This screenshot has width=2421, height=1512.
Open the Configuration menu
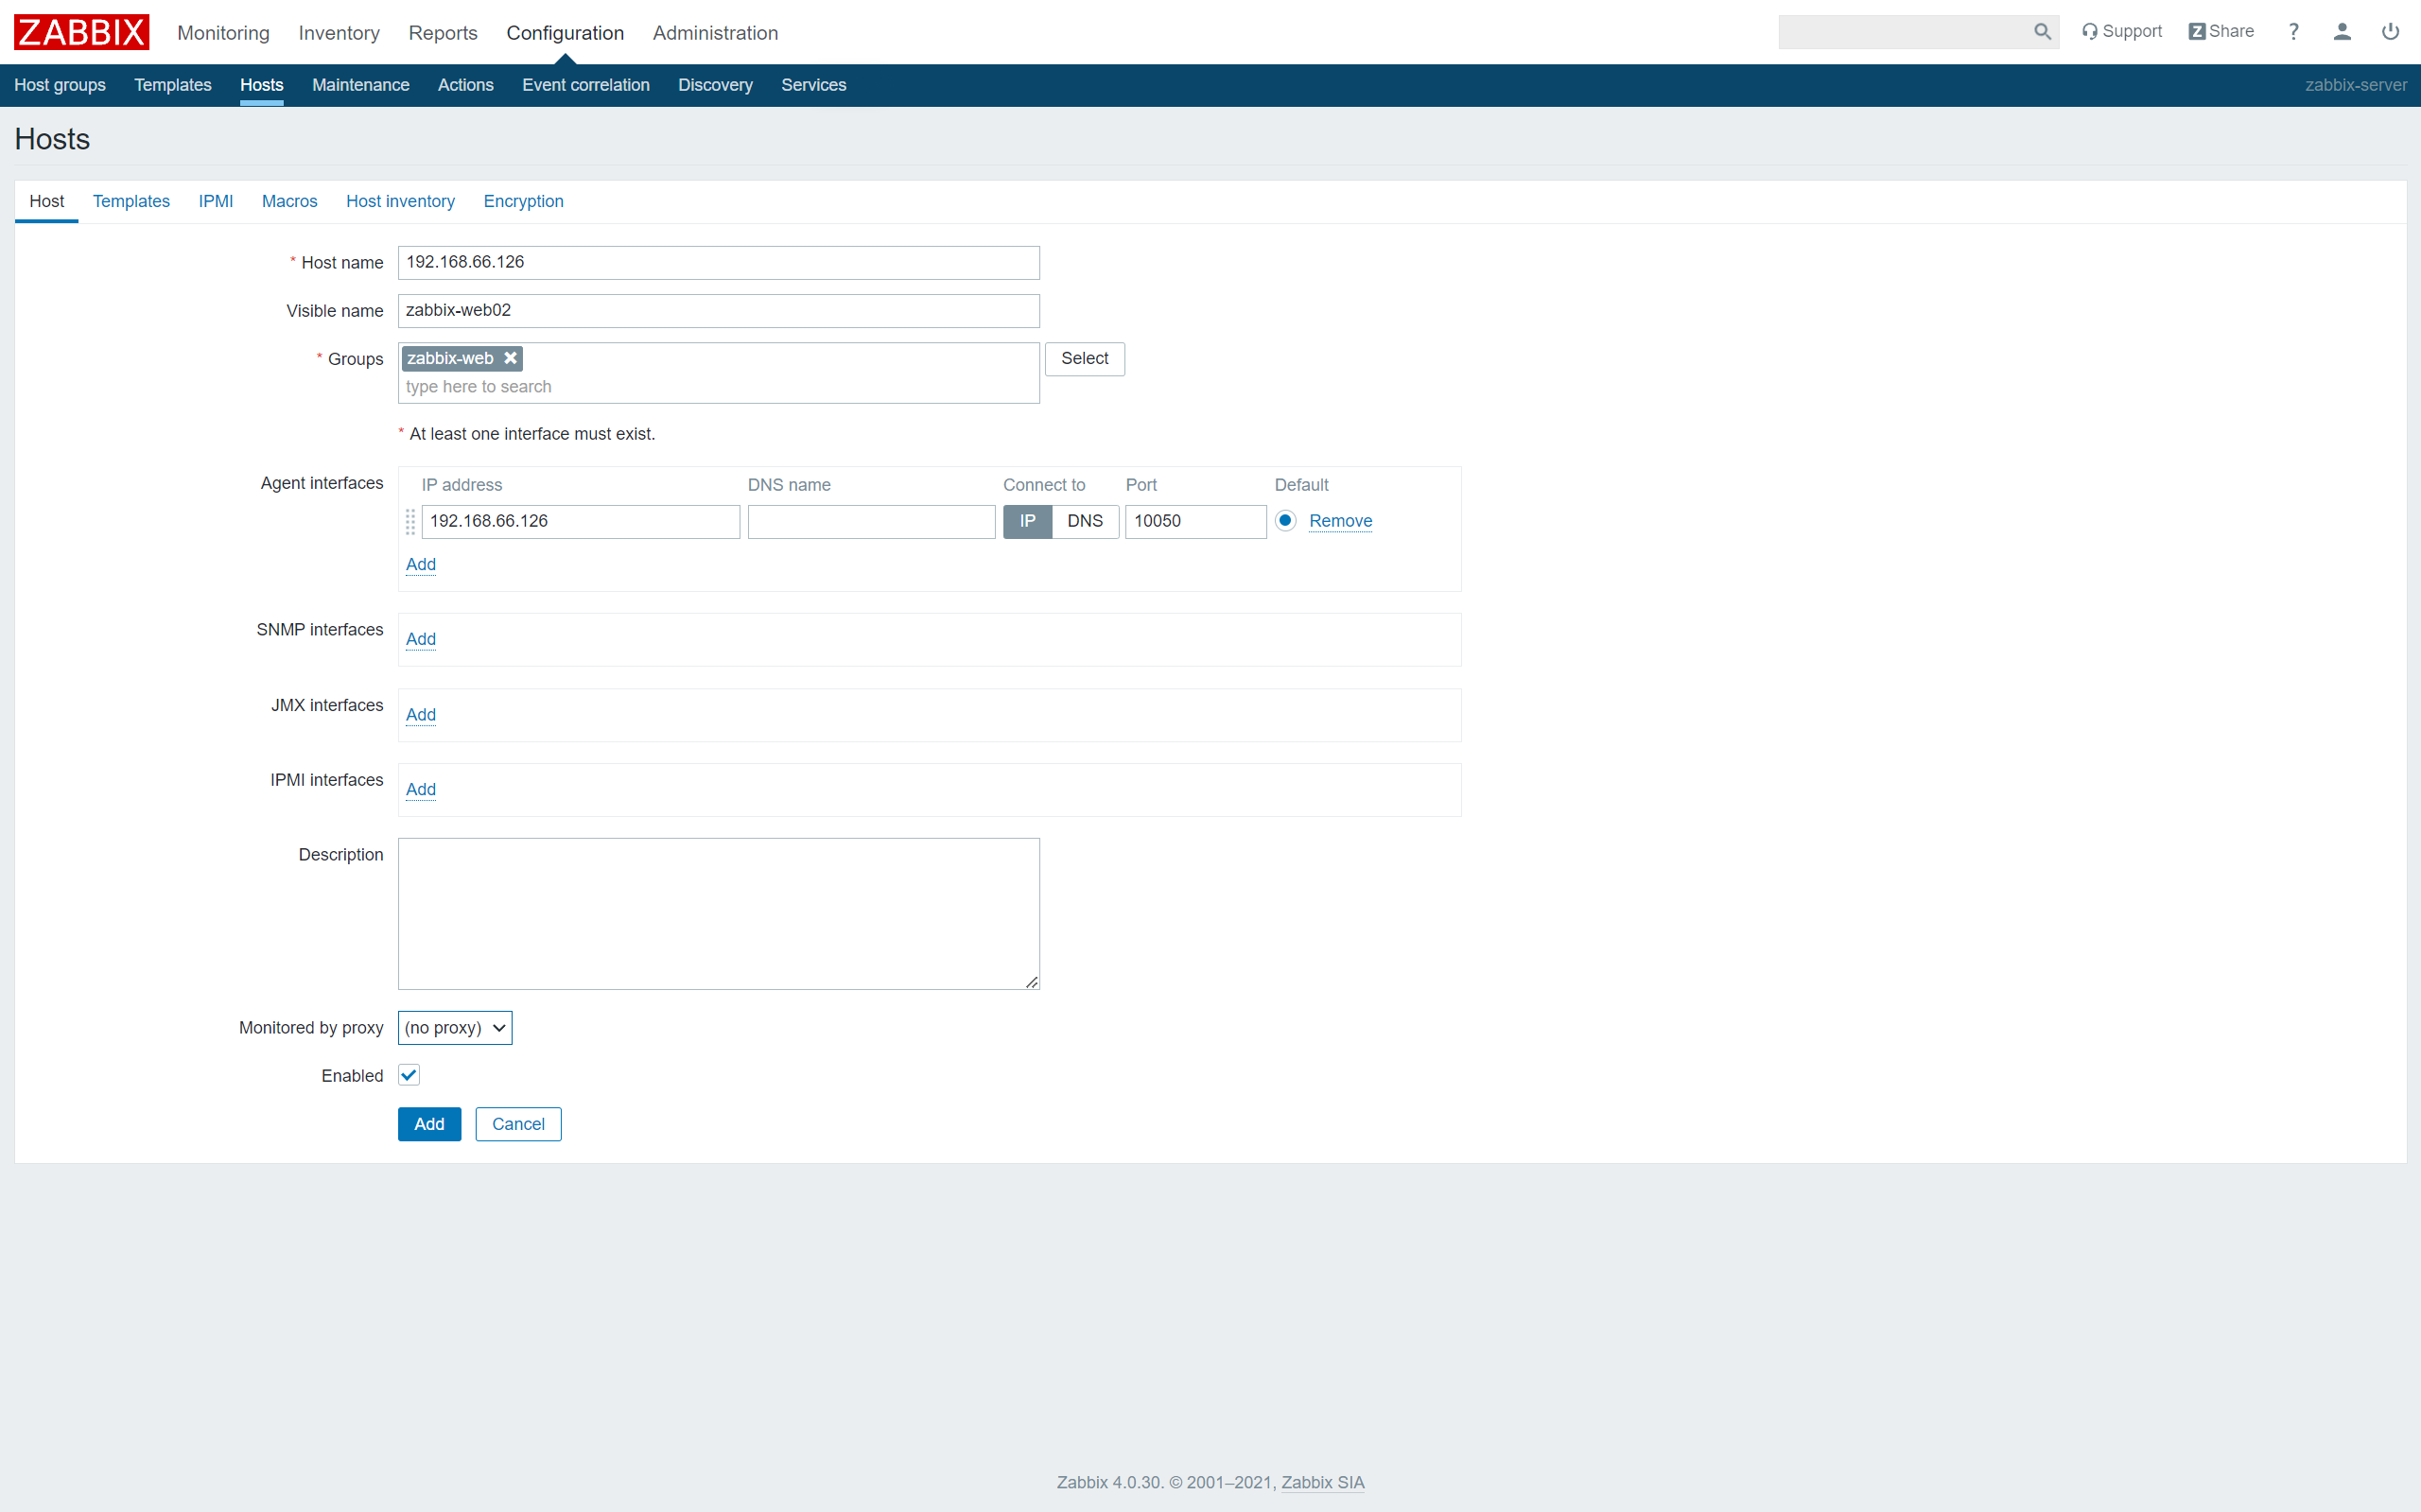point(565,33)
